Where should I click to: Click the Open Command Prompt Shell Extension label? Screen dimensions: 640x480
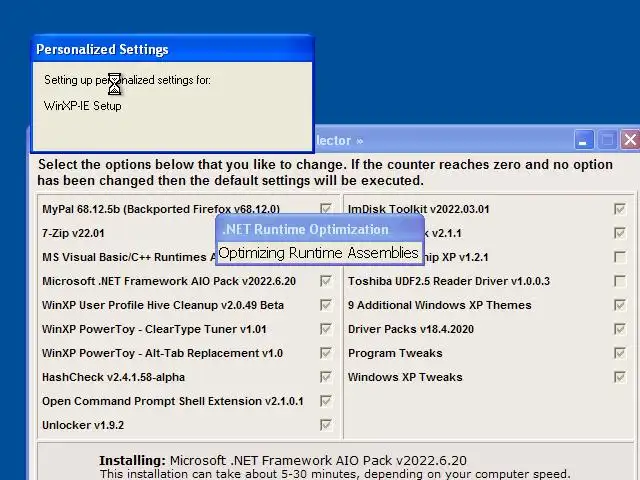point(173,401)
